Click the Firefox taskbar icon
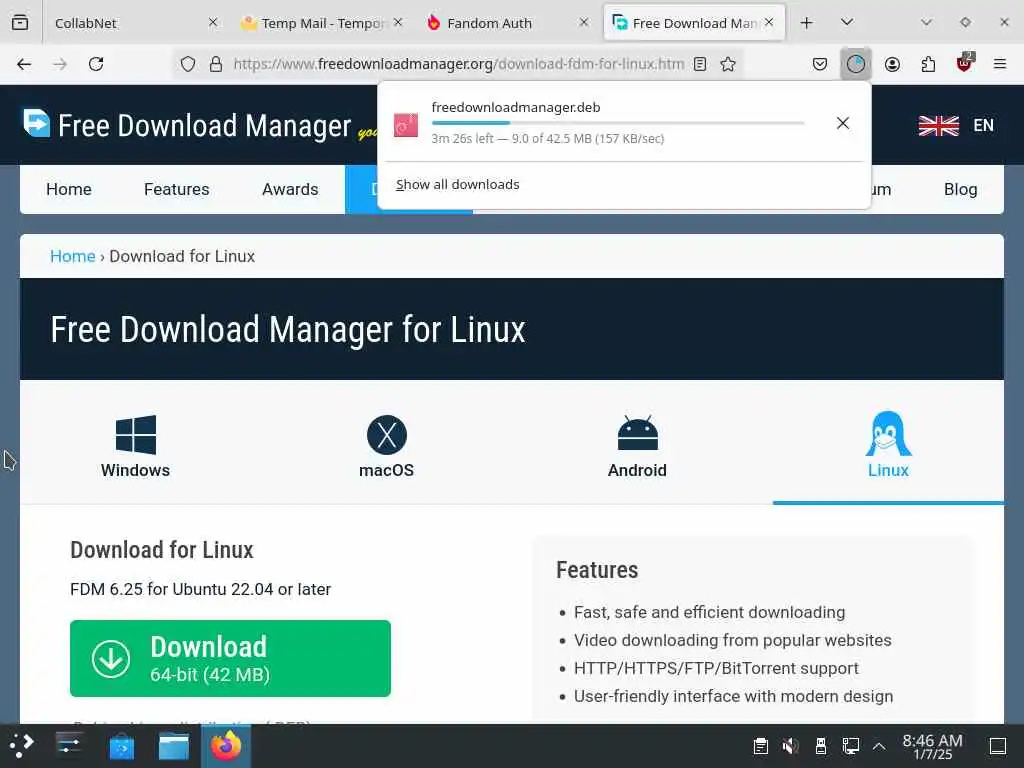1024x768 pixels. point(226,746)
